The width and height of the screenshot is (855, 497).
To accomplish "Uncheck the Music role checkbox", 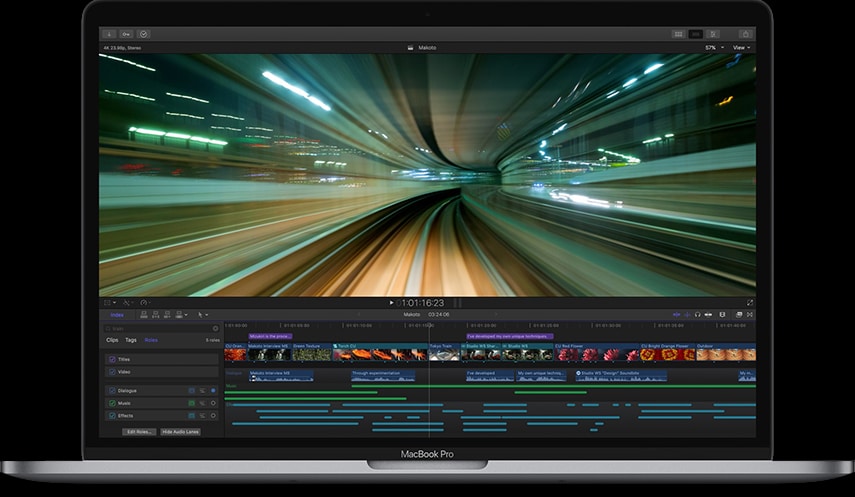I will [x=112, y=403].
